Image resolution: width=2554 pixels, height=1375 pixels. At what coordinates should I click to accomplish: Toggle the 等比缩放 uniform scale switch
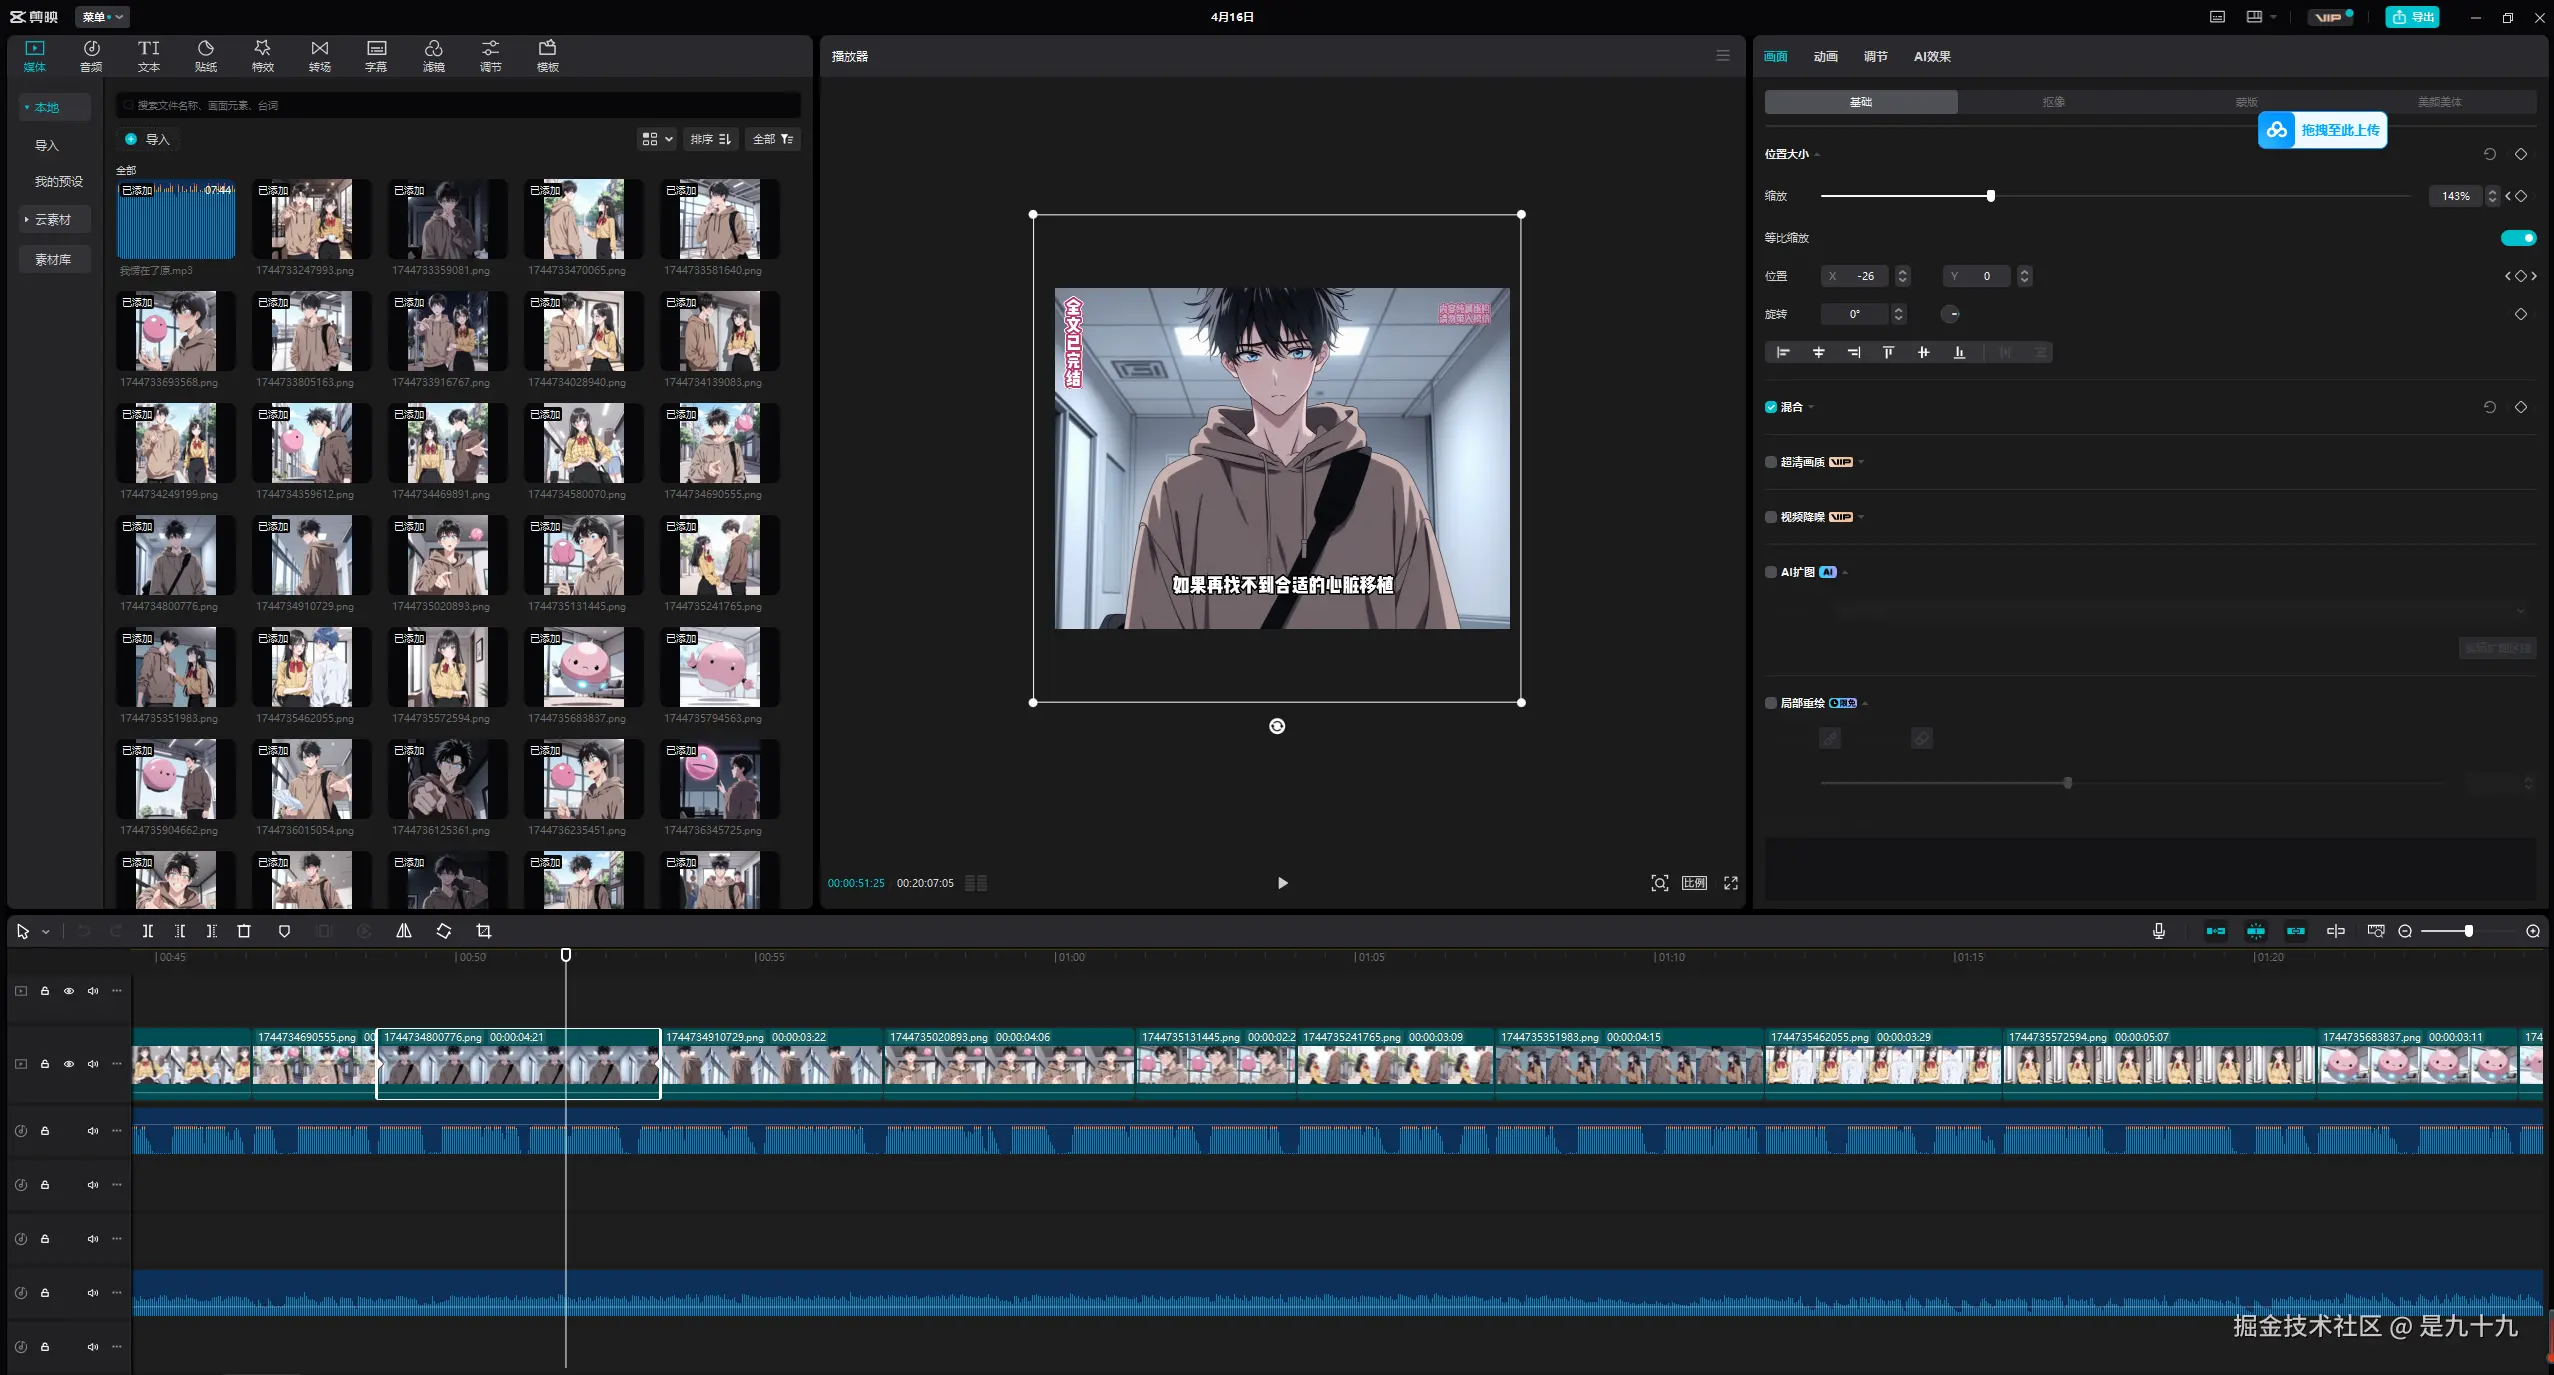point(2518,238)
